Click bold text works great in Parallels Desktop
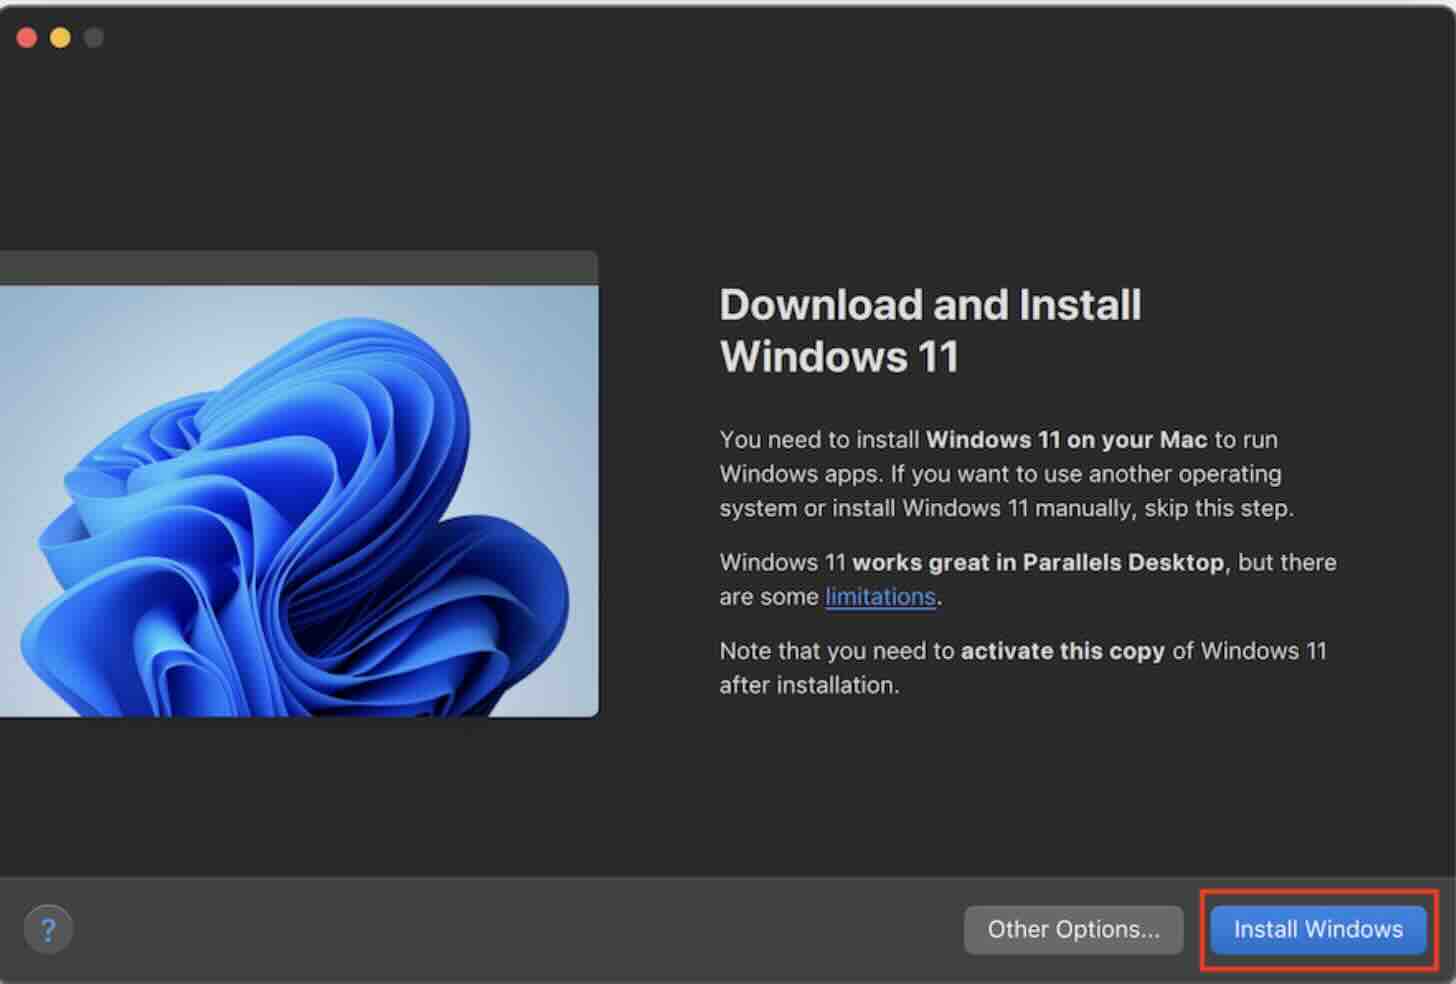The height and width of the screenshot is (984, 1456). 1037,562
